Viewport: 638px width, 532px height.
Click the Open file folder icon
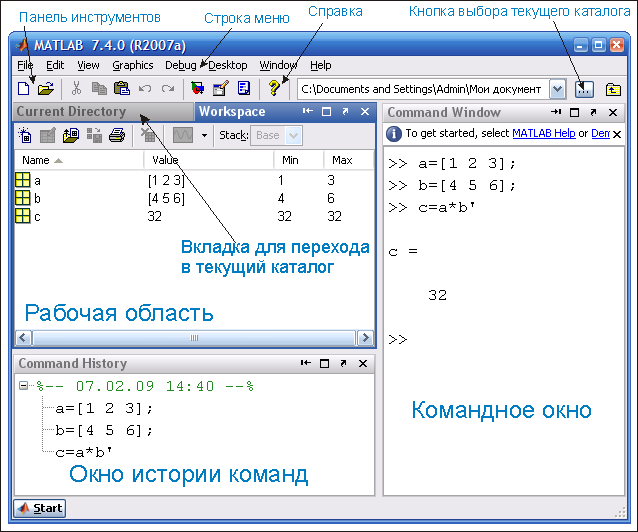pos(46,88)
